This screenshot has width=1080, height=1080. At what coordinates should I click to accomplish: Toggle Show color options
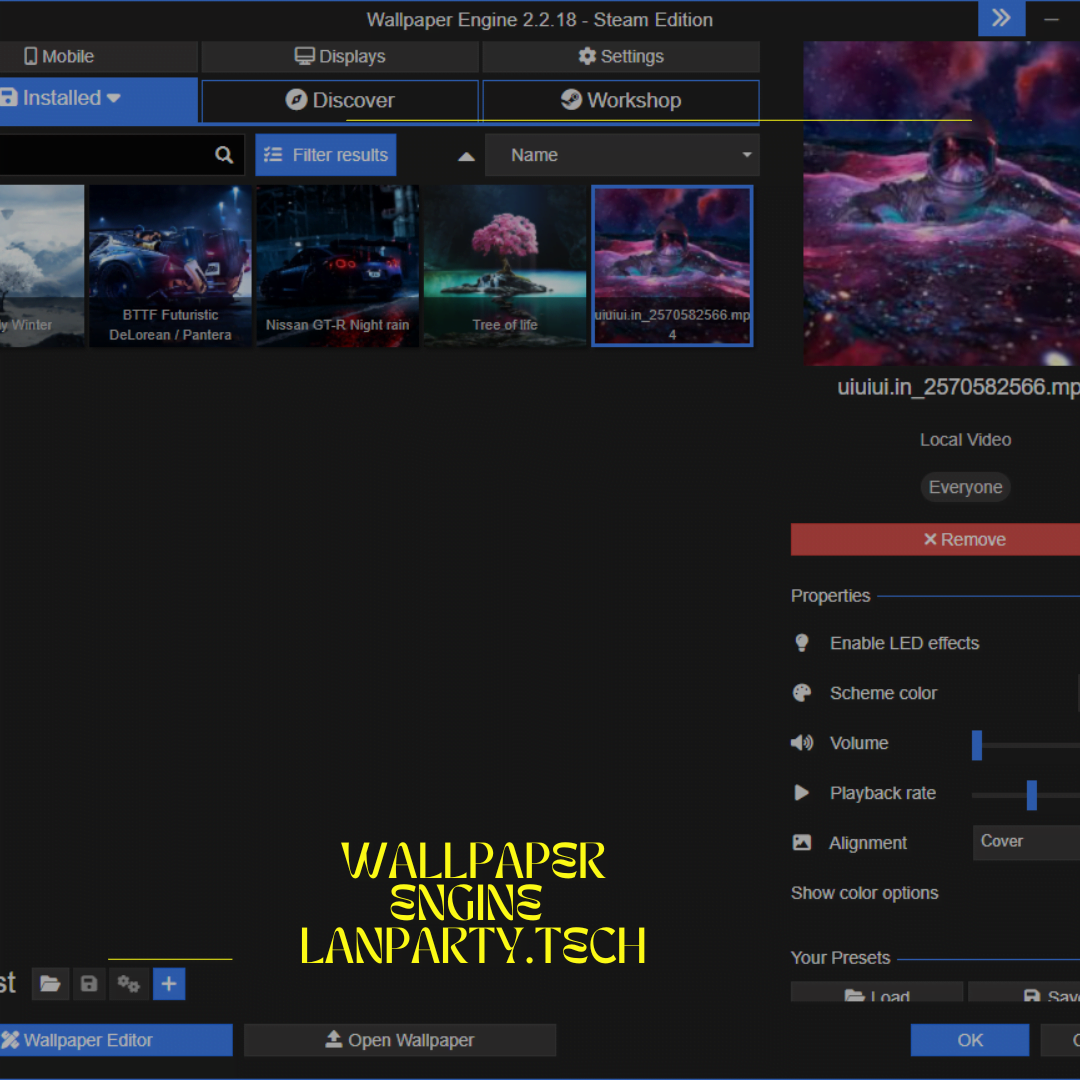pyautogui.click(x=864, y=893)
